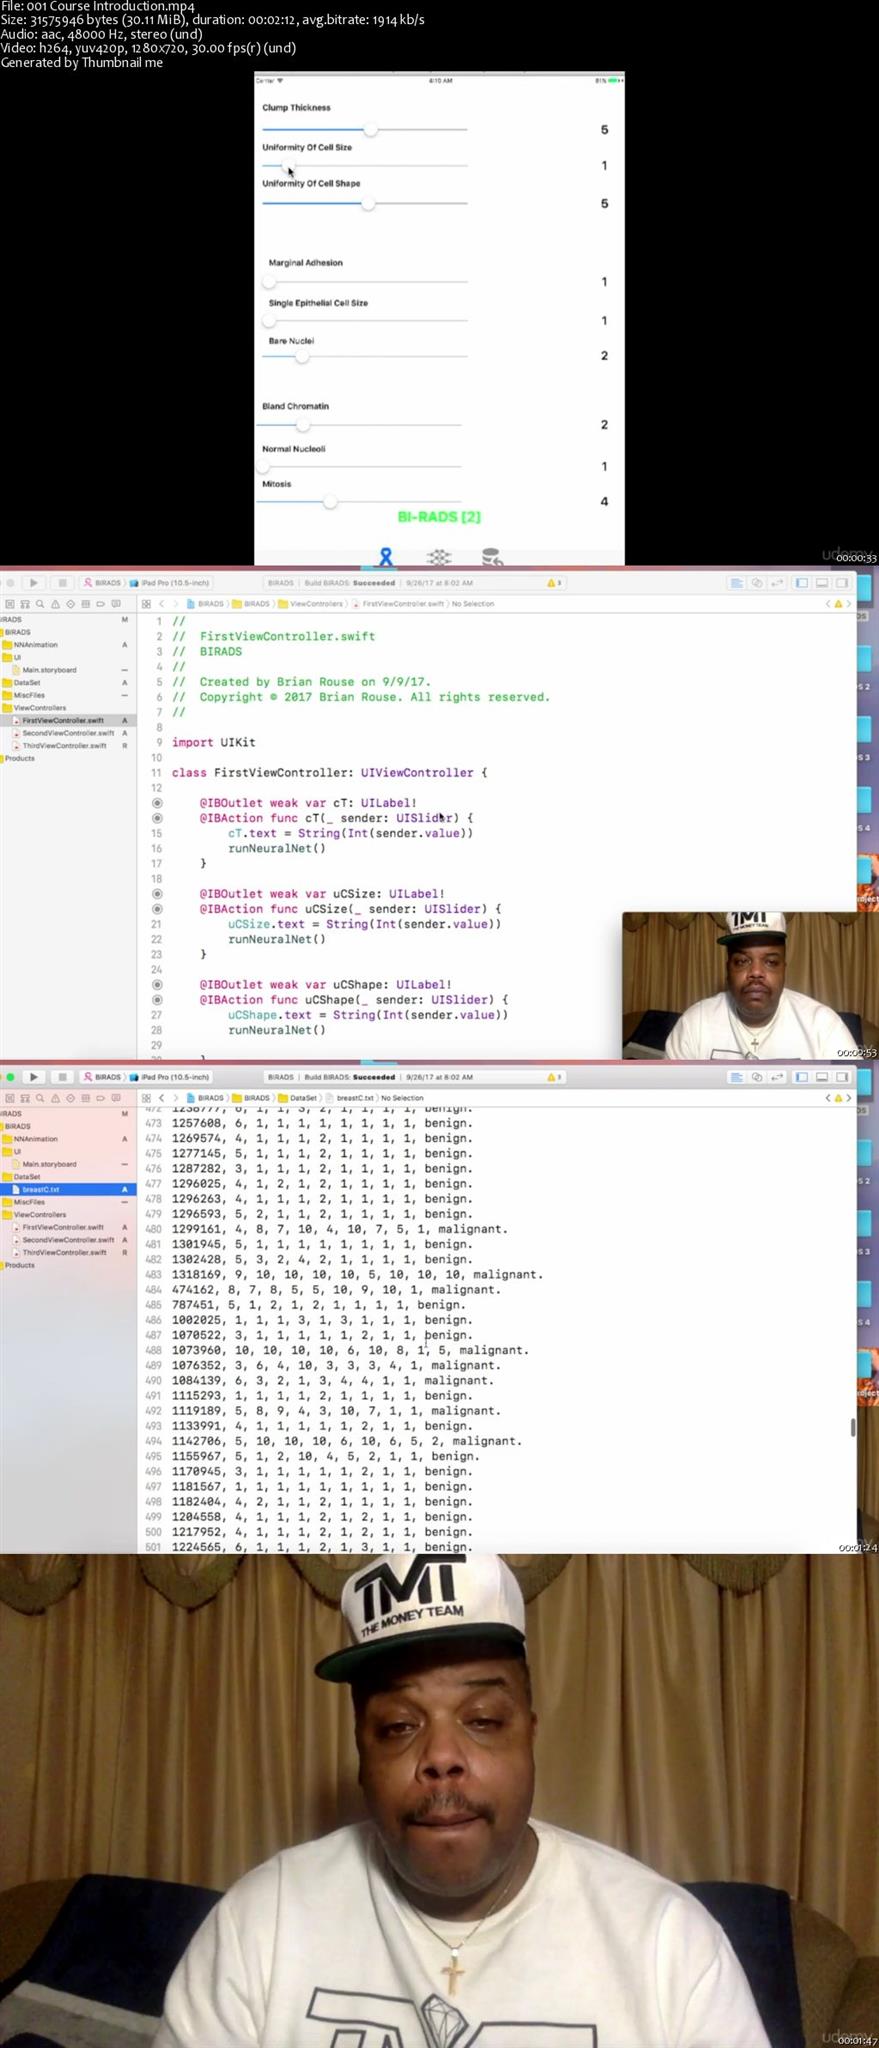Open ViewControllers breadcrumb in jump bar
This screenshot has height=2048, width=879.
pyautogui.click(x=310, y=604)
